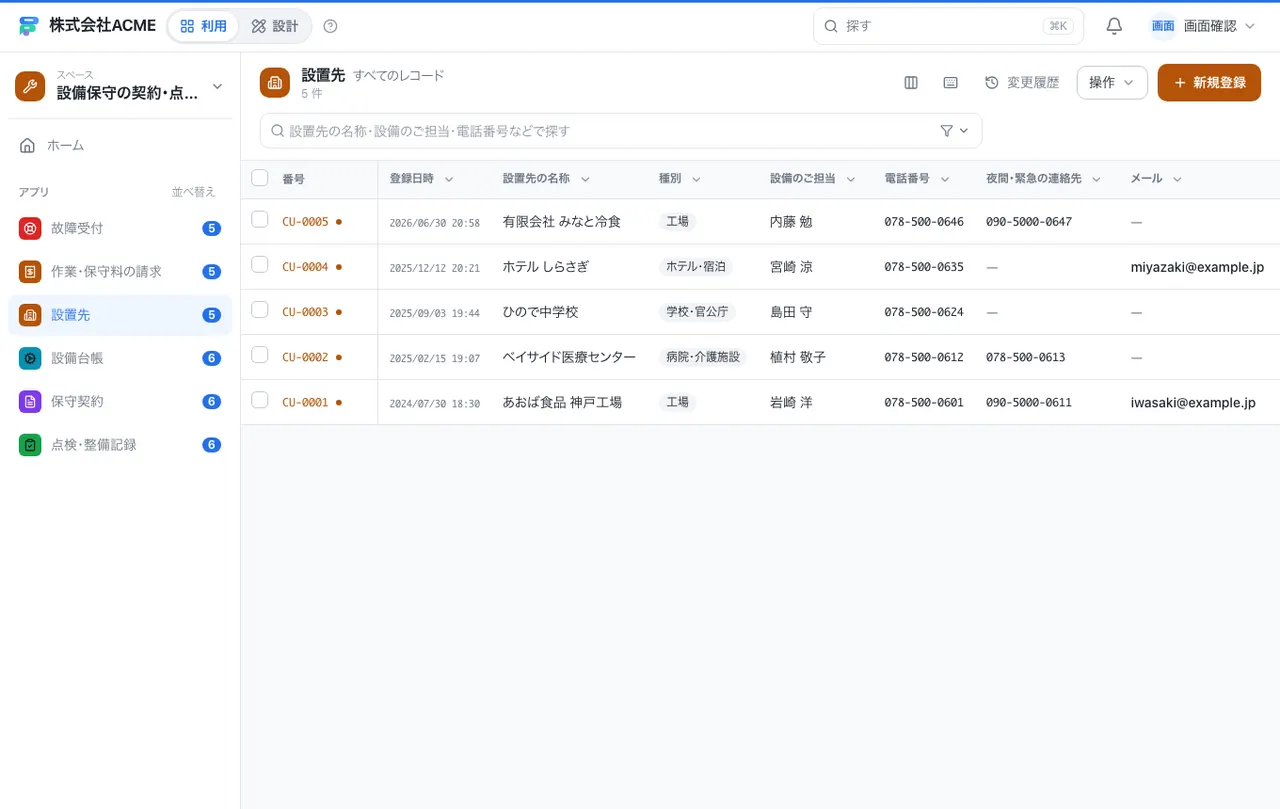Screen dimensions: 1280x809
Task: Check the checkbox for CU-0004
Action: point(260,264)
